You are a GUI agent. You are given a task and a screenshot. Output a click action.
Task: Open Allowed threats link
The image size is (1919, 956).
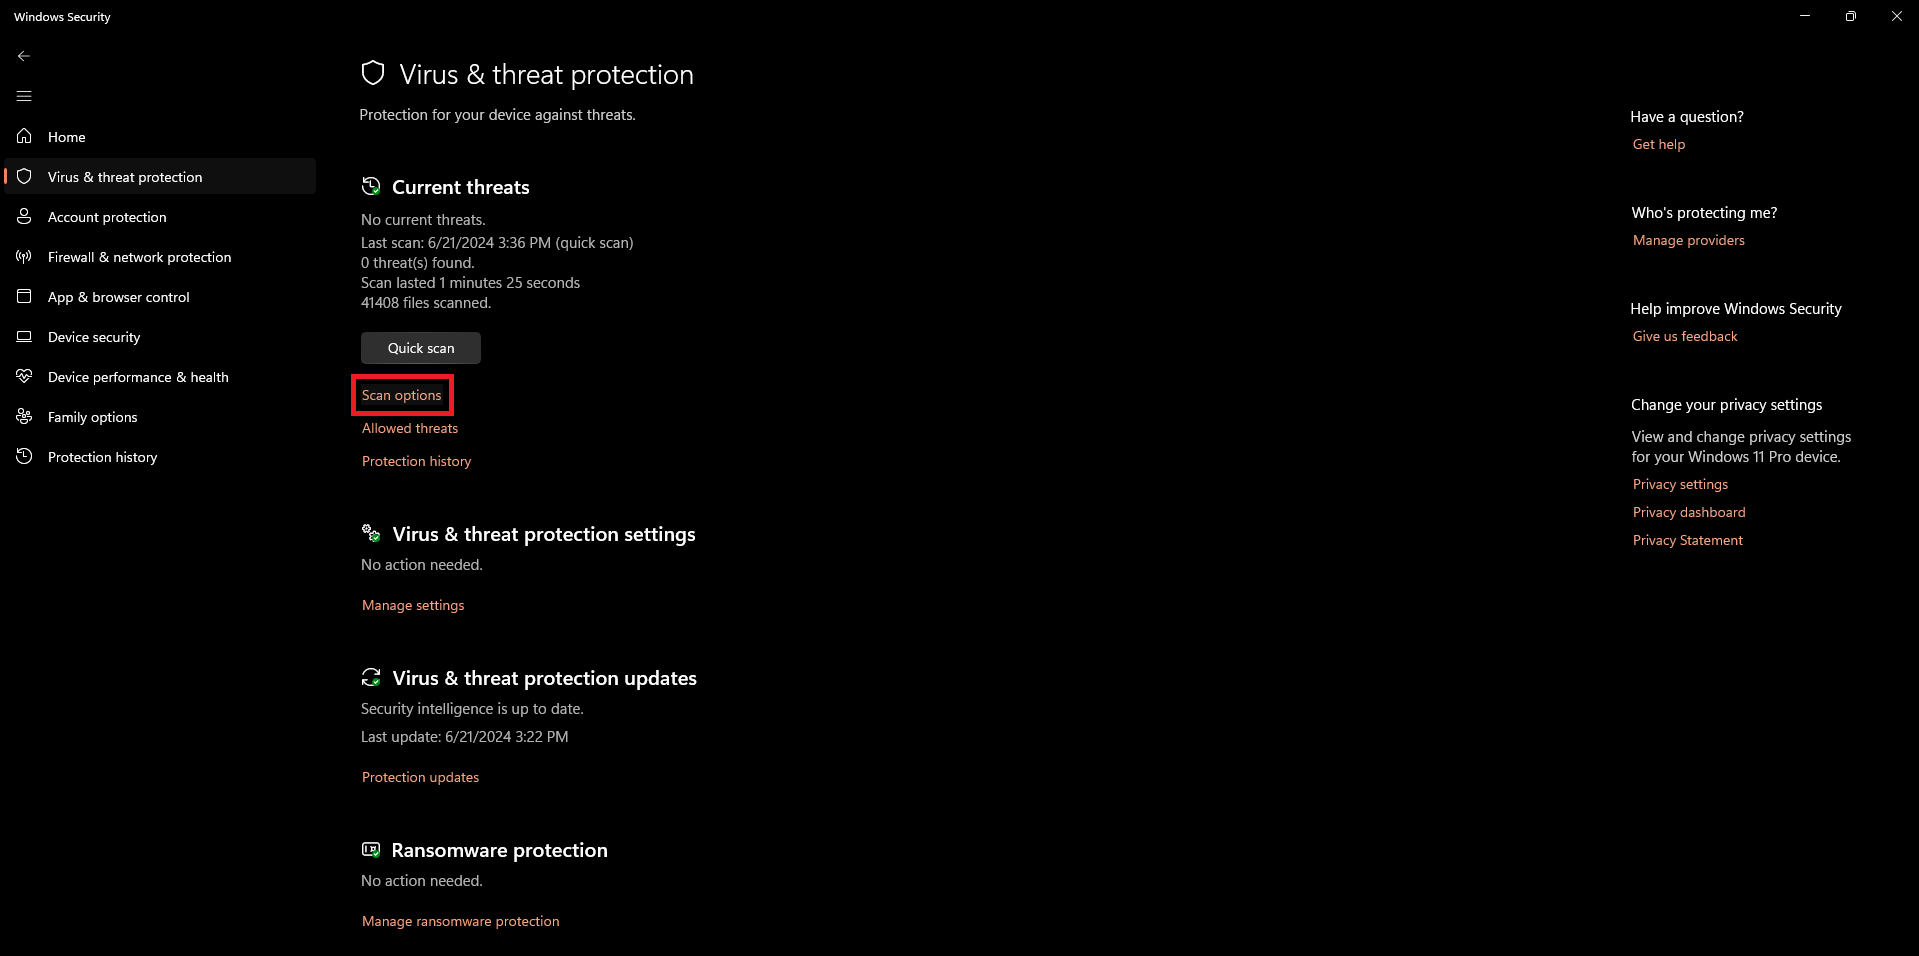tap(410, 428)
